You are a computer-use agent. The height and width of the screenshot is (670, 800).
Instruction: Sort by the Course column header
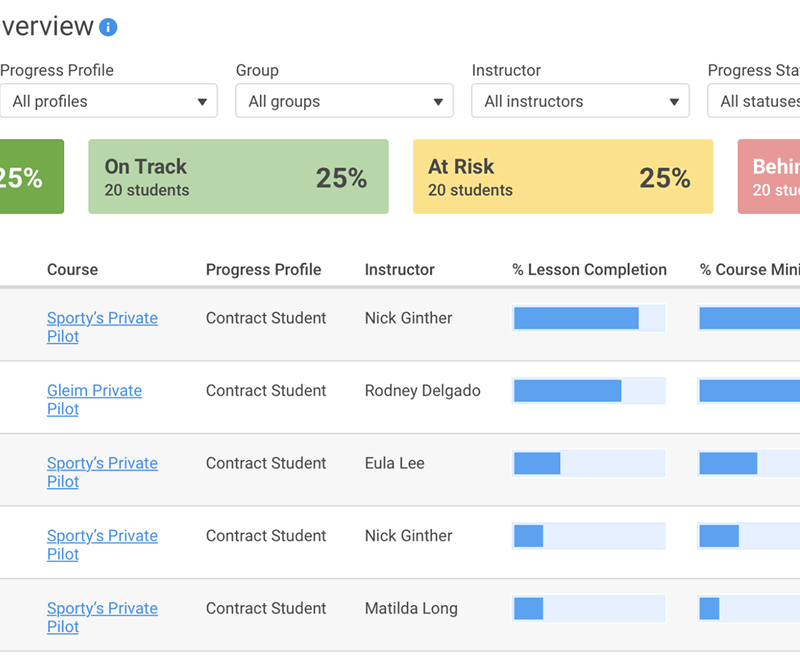72,270
